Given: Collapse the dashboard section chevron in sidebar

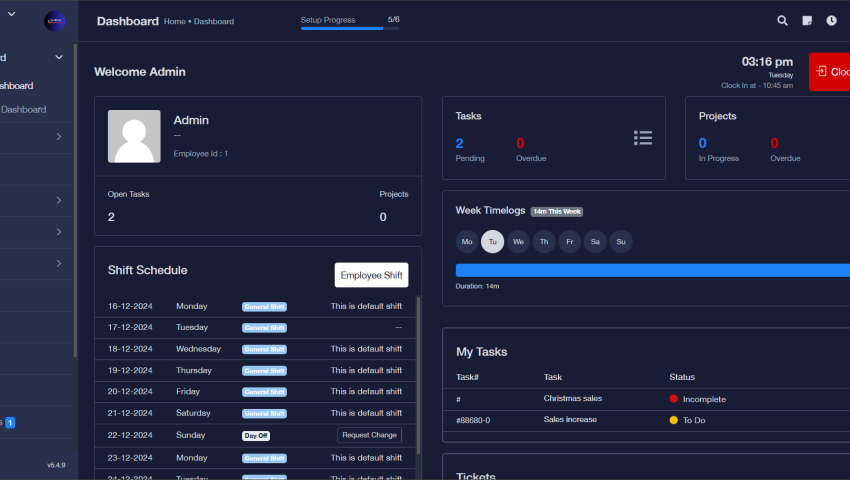Looking at the screenshot, I should [x=59, y=57].
